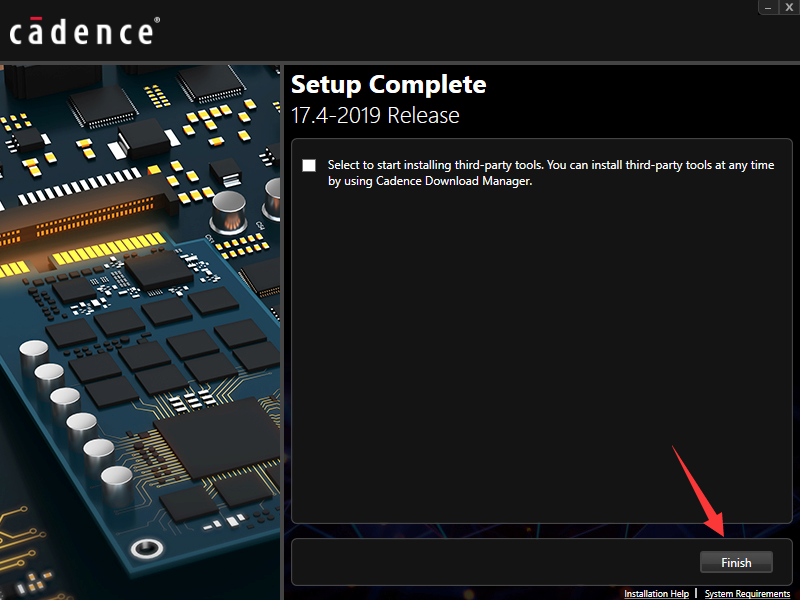Click the round mounting hole on the board
Viewport: 800px width, 600px height.
coord(148,547)
